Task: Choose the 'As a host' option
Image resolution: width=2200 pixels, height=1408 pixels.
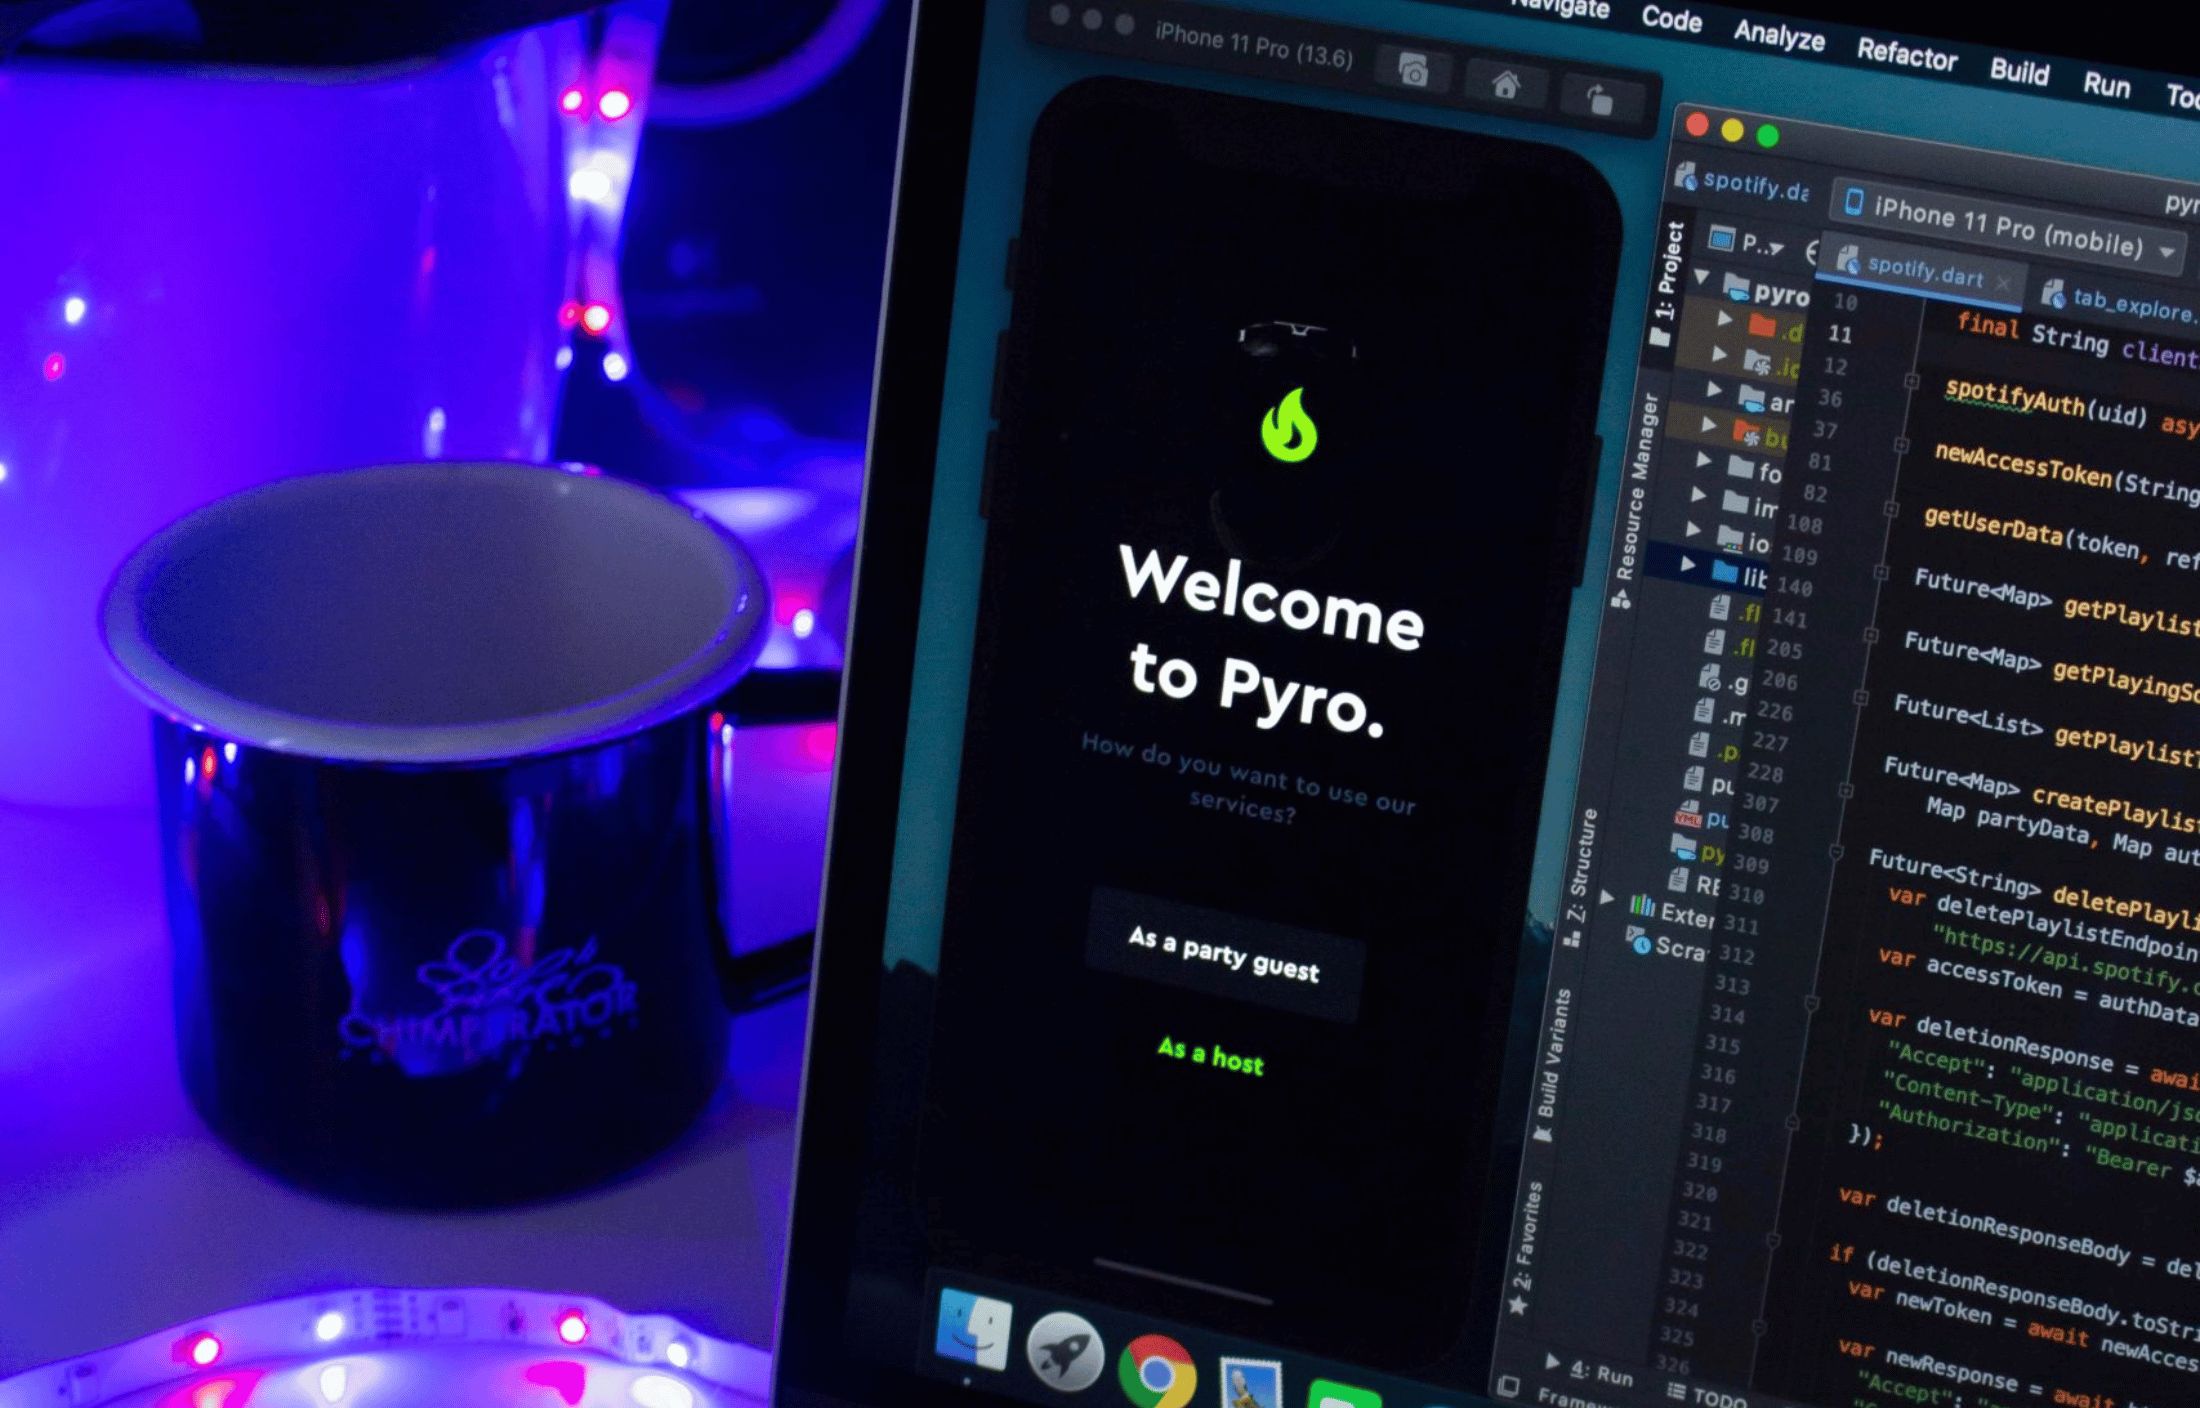Action: [1210, 1055]
